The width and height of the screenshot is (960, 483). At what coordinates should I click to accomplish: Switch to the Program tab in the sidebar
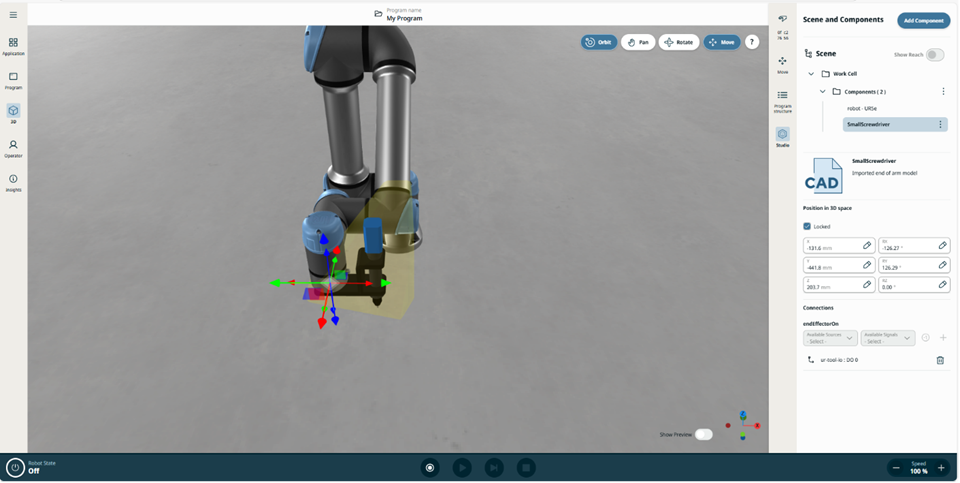(13, 80)
